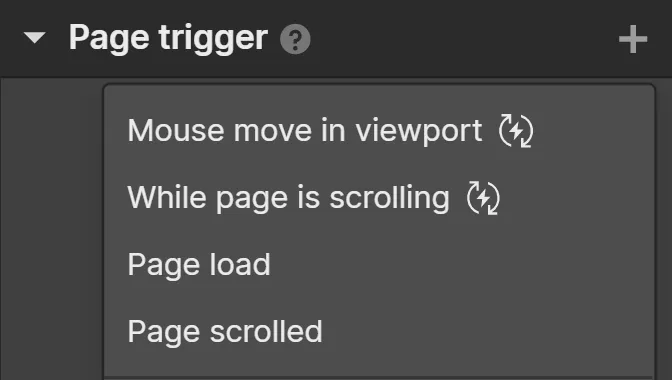Select the Page load trigger option
Screen dimensions: 672x380
click(379, 264)
